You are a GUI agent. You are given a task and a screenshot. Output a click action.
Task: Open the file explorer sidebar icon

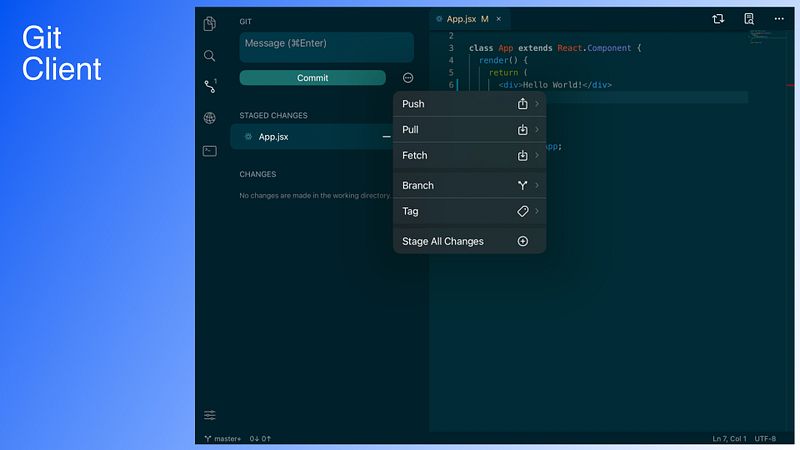210,23
